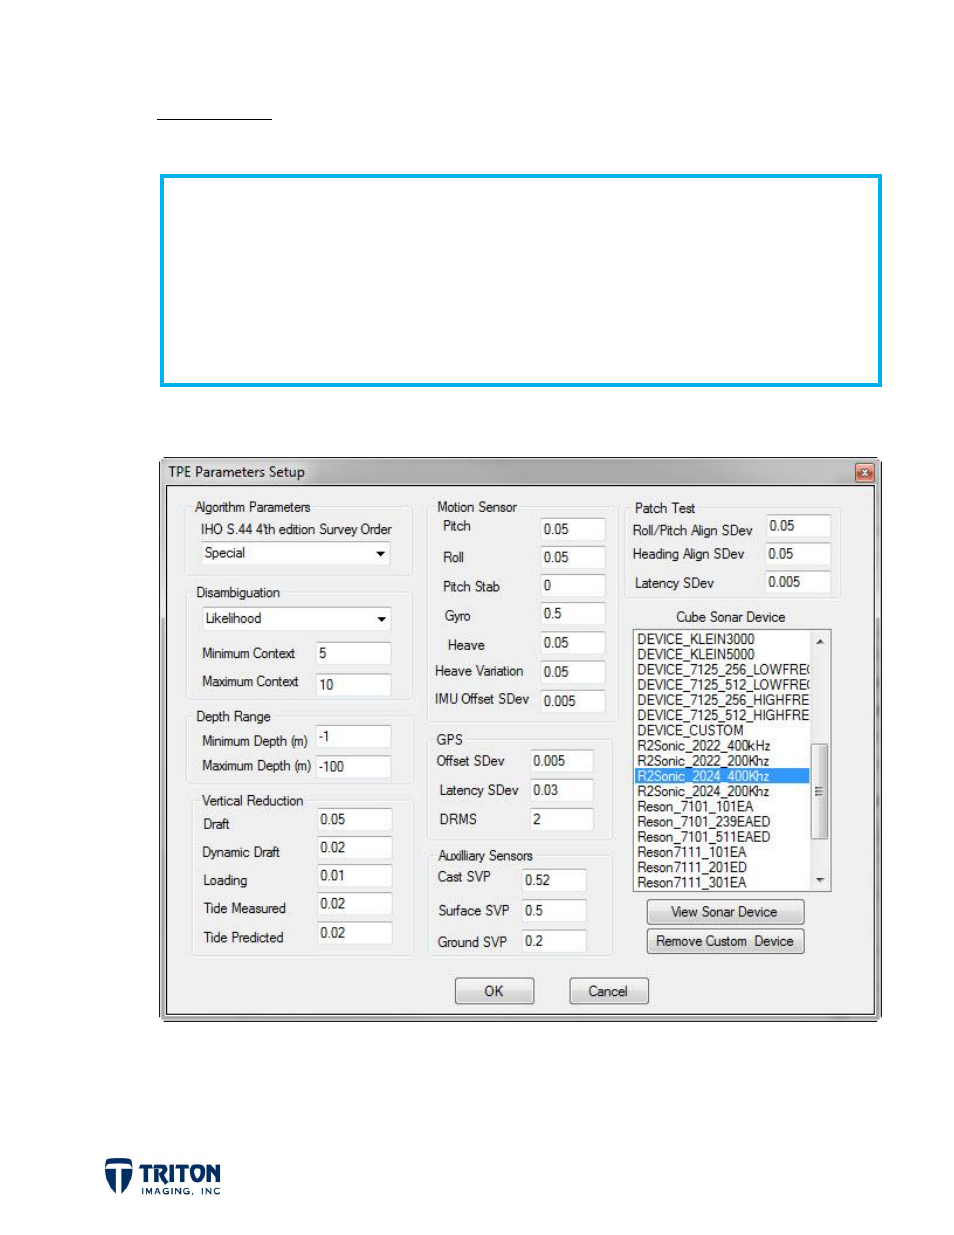Click the View Sonar Device button
Image resolution: width=954 pixels, height=1235 pixels.
(x=725, y=912)
